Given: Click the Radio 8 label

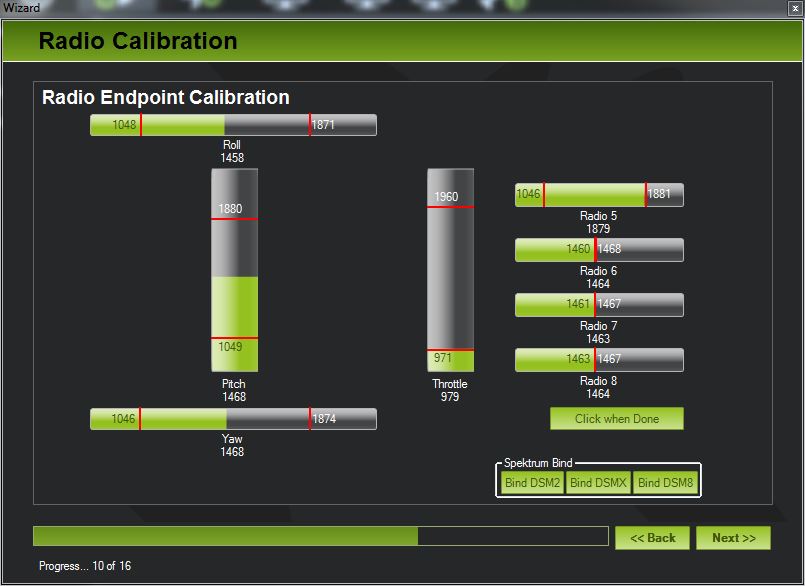Looking at the screenshot, I should (598, 381).
